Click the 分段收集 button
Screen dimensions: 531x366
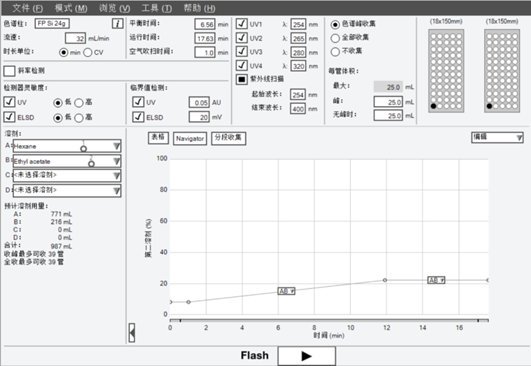[228, 138]
